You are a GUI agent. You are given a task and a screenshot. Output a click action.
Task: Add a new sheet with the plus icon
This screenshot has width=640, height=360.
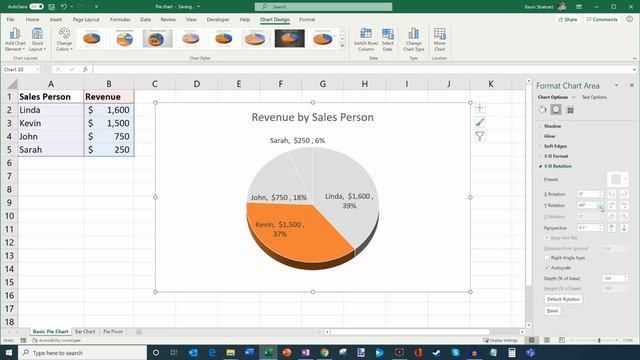[x=139, y=332]
